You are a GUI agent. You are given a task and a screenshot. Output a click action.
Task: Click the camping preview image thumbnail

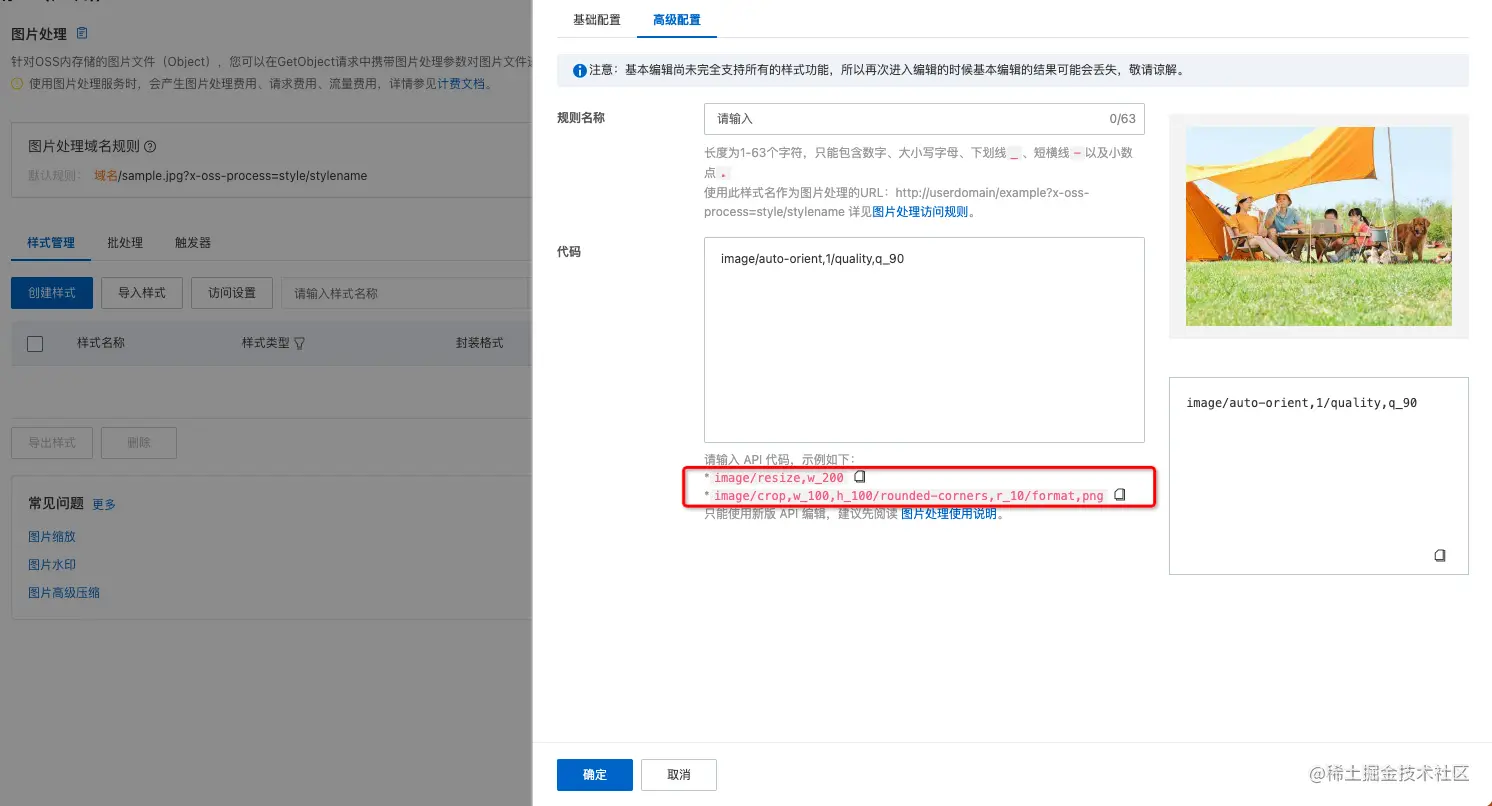coord(1319,226)
